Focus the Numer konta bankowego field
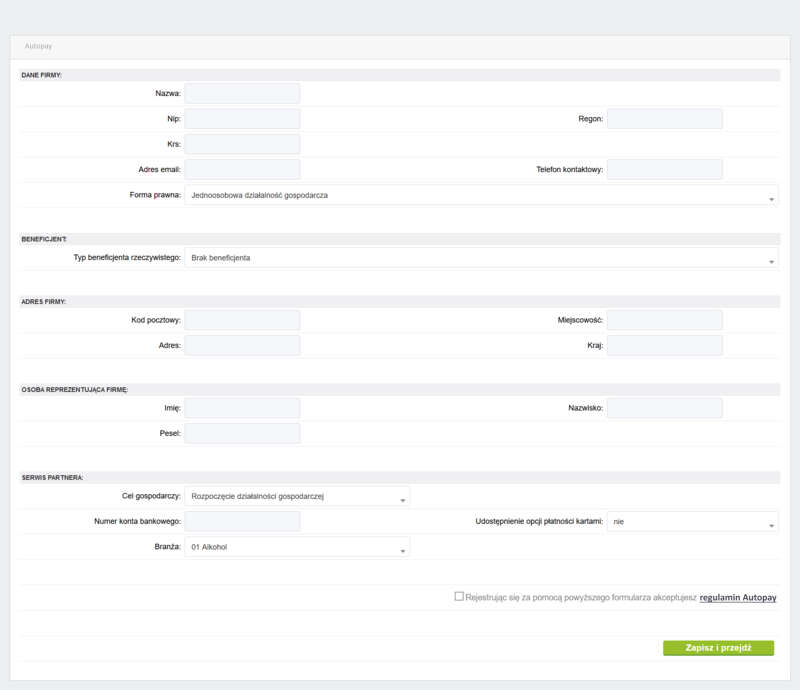Screen dimensions: 800x690 pos(242,522)
